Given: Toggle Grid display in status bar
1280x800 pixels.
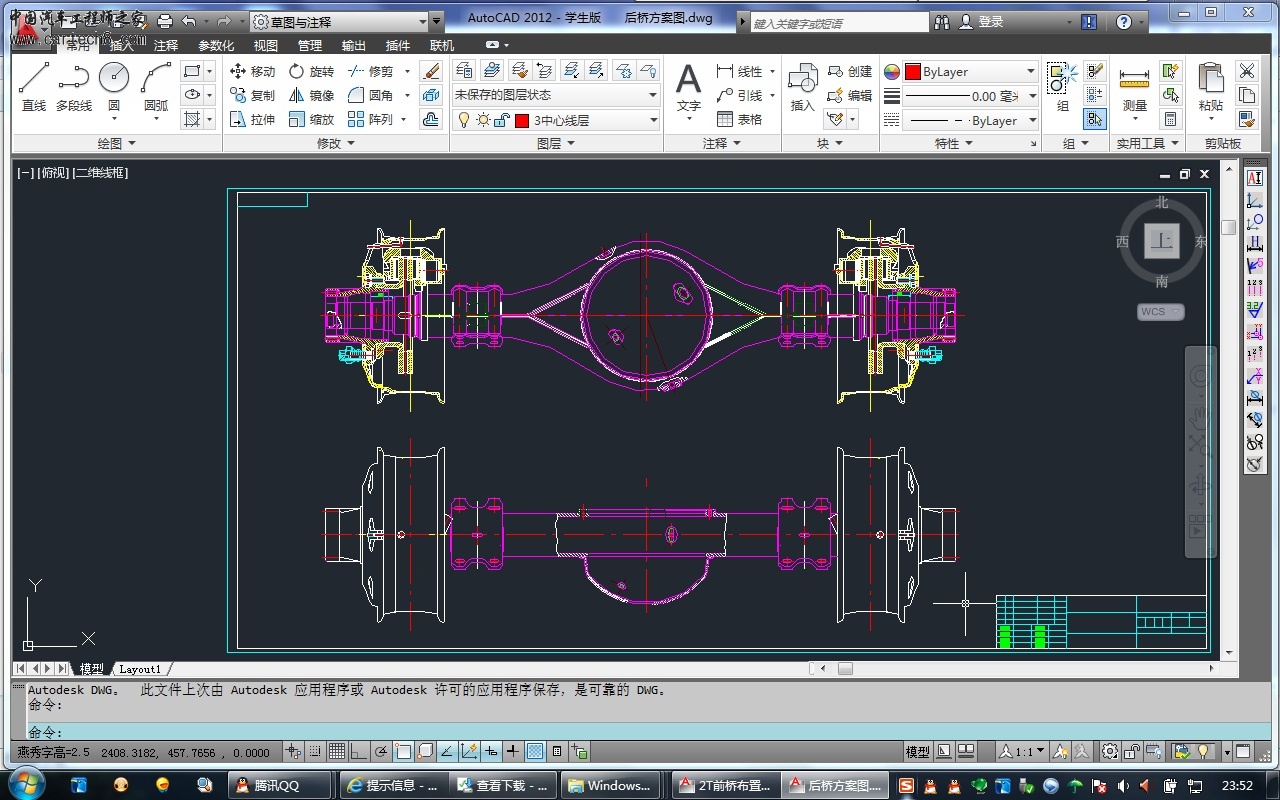Looking at the screenshot, I should tap(337, 751).
